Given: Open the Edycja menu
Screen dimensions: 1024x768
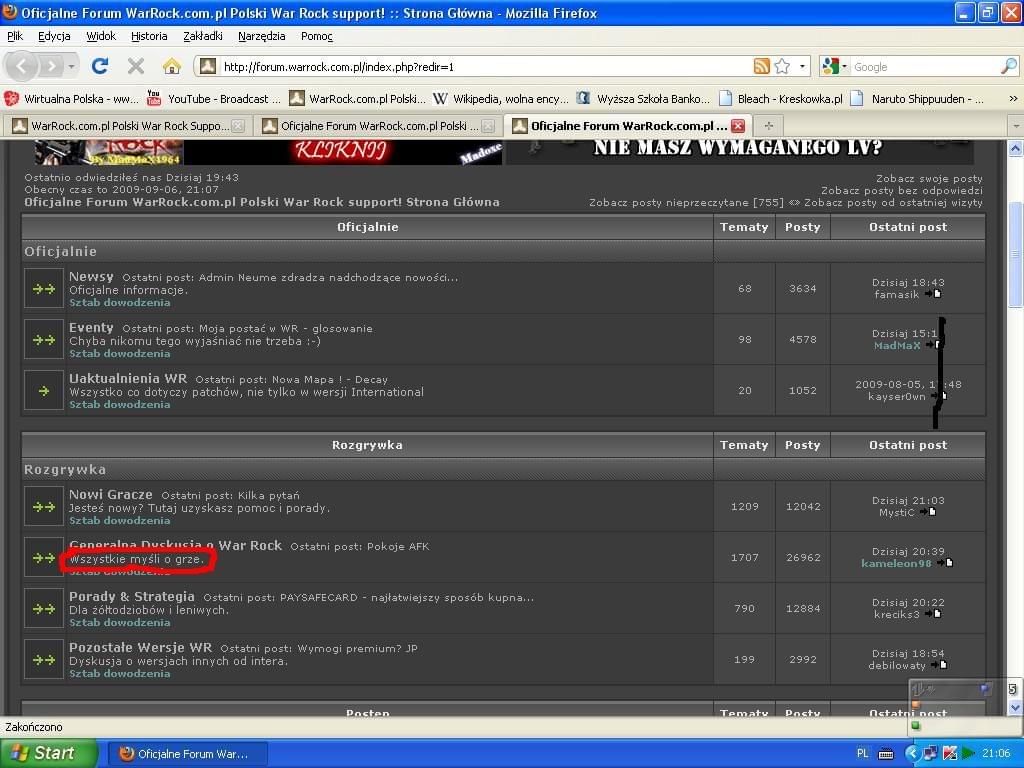Looking at the screenshot, I should [54, 37].
